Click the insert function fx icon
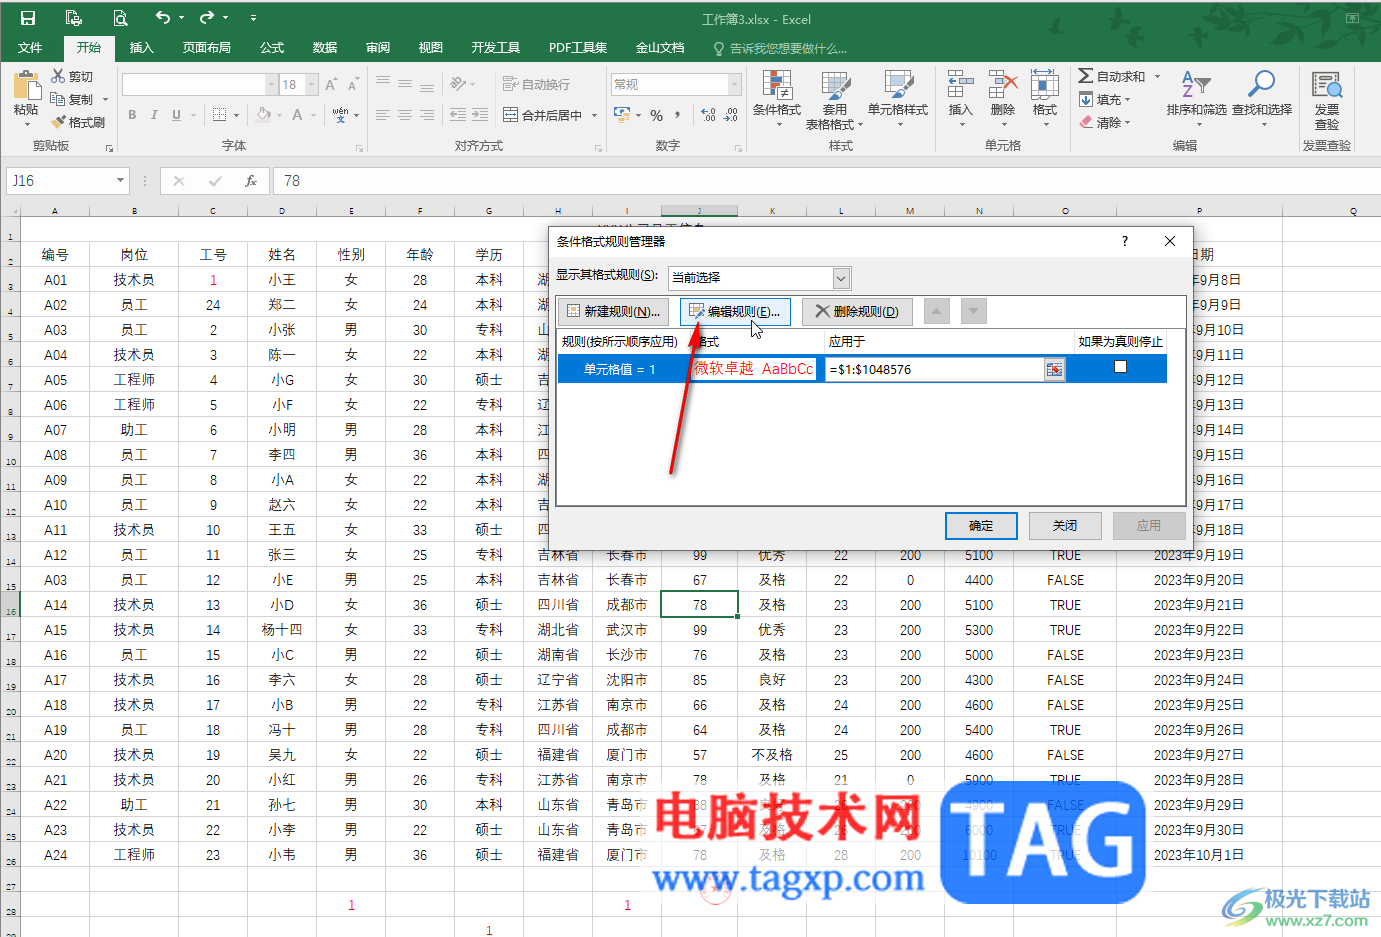 [x=251, y=181]
